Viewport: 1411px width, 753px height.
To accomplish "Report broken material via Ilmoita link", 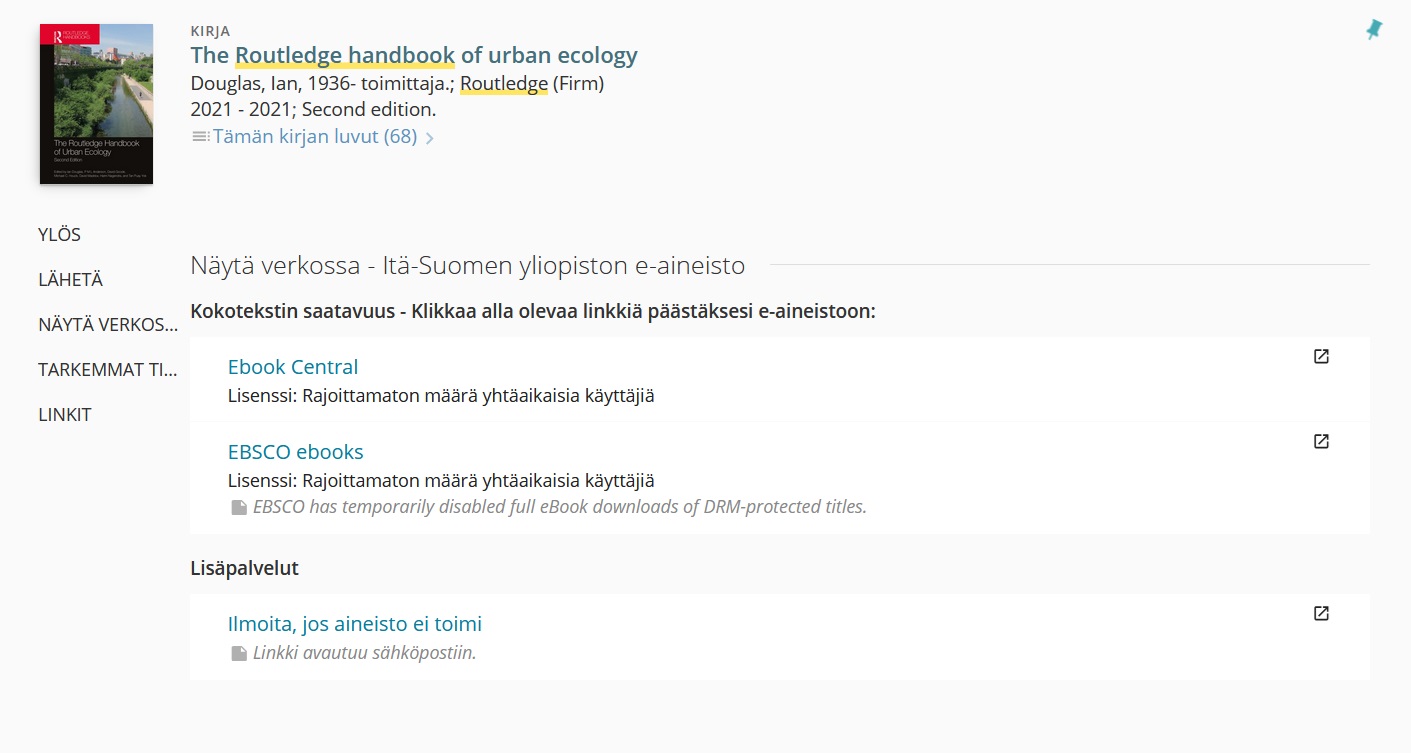I will click(354, 623).
